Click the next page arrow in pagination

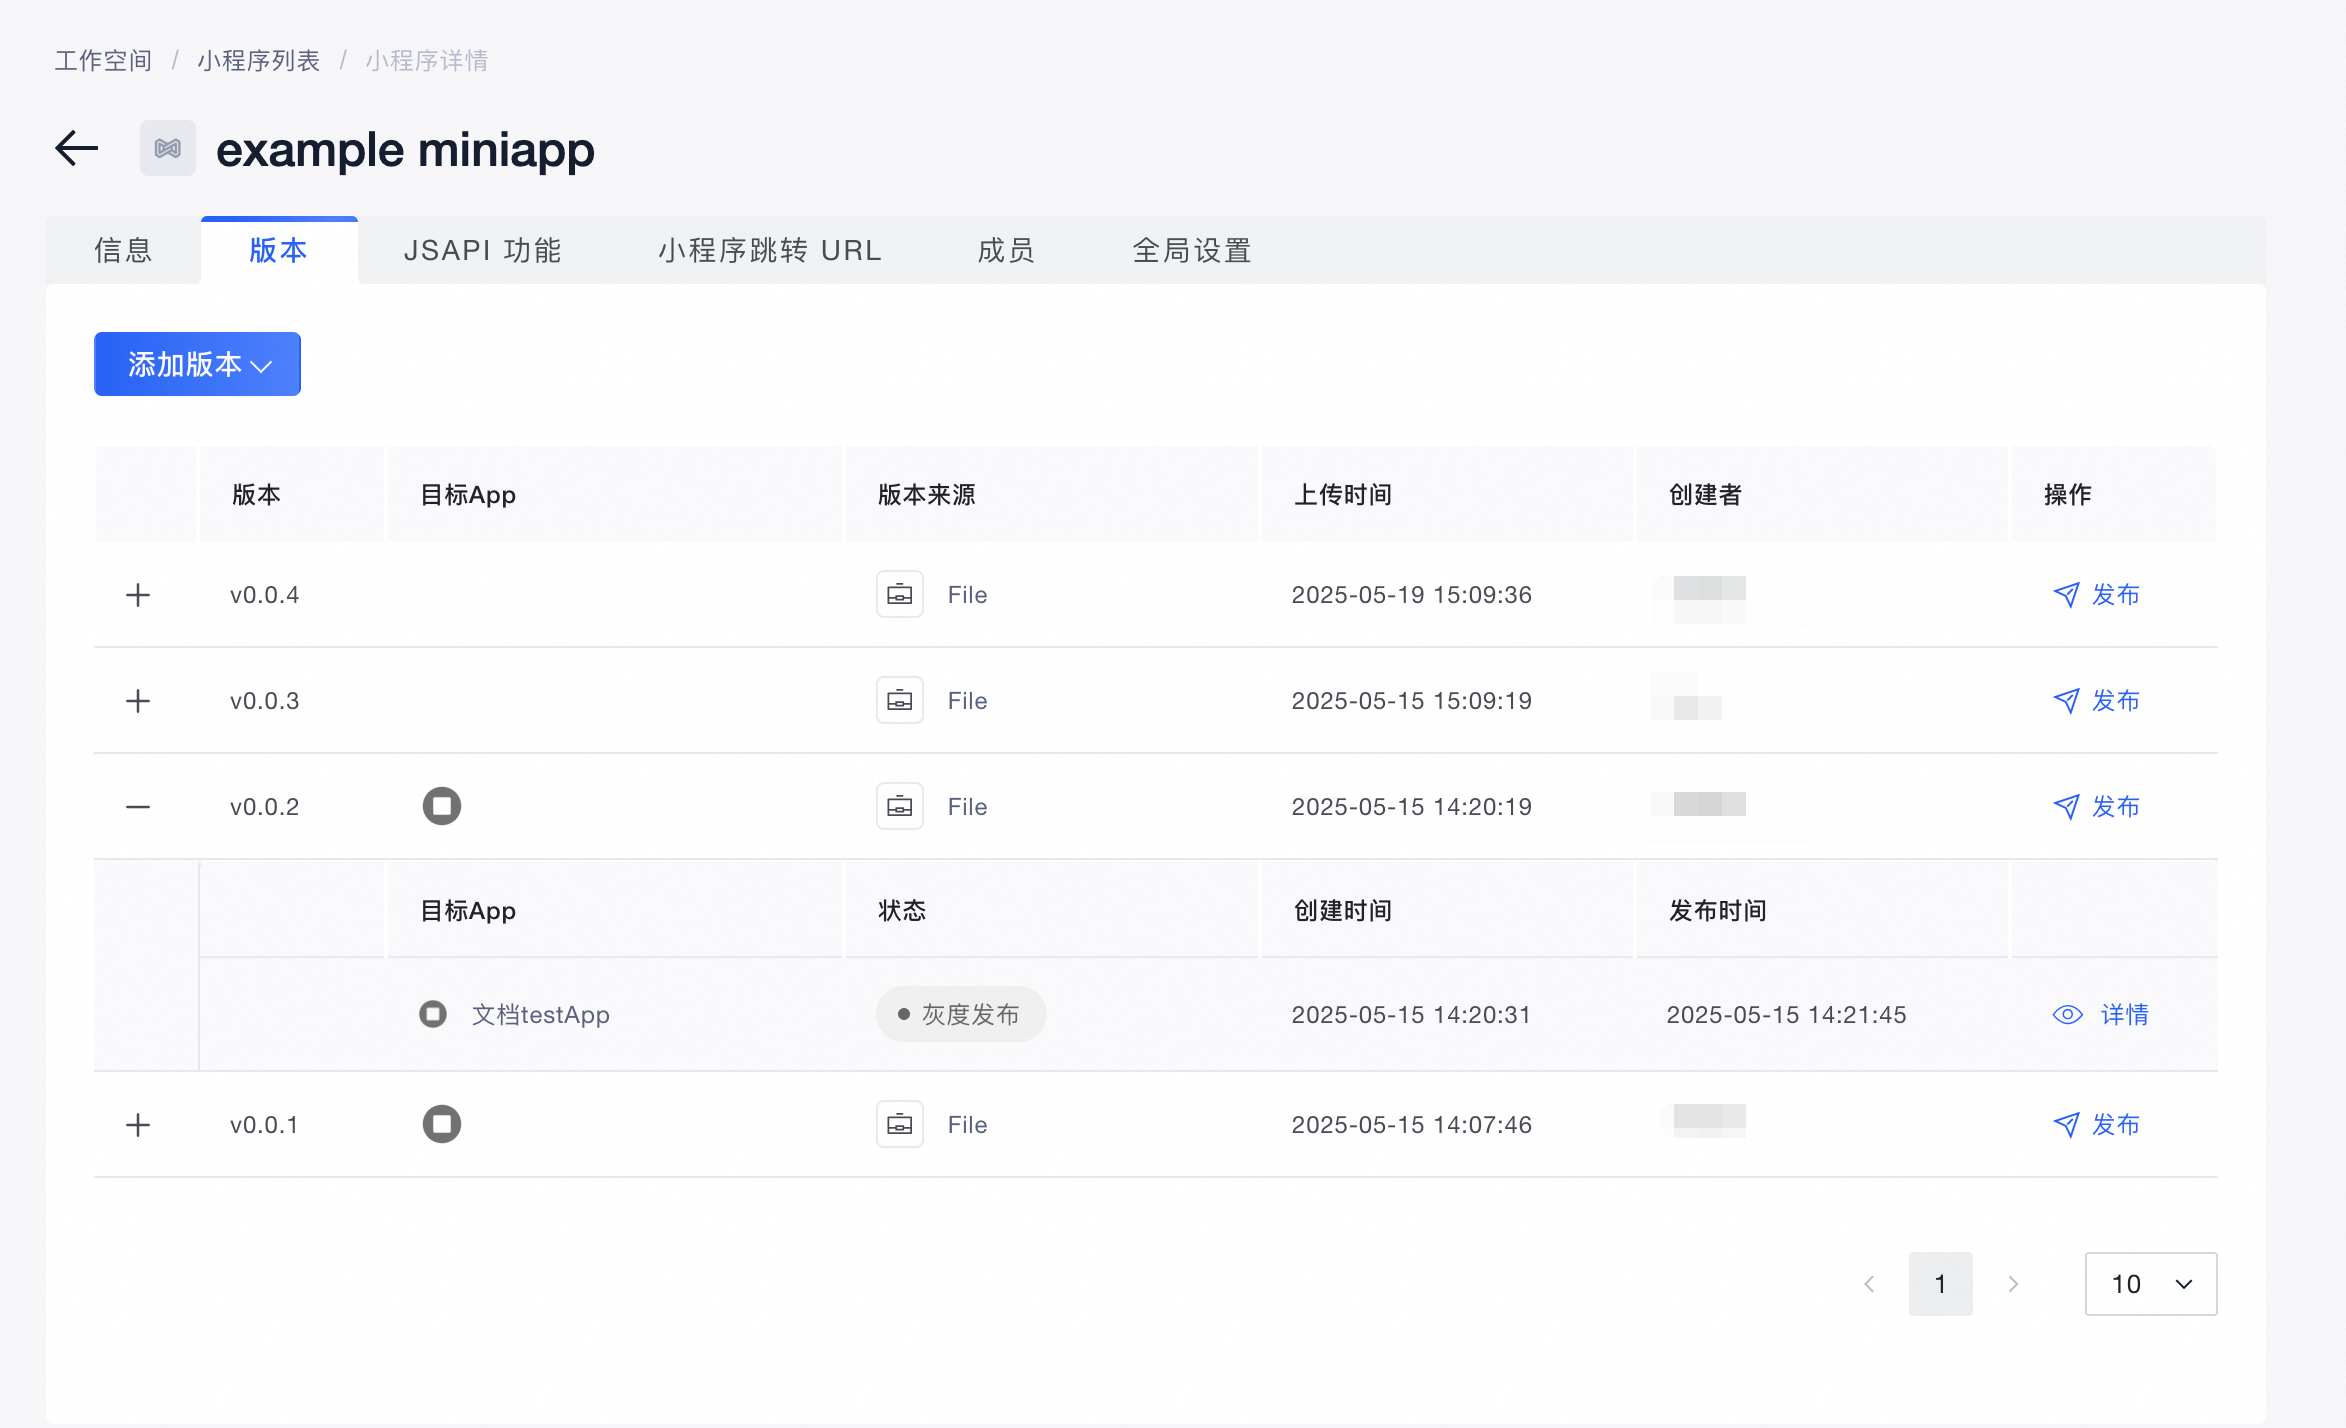(2013, 1284)
